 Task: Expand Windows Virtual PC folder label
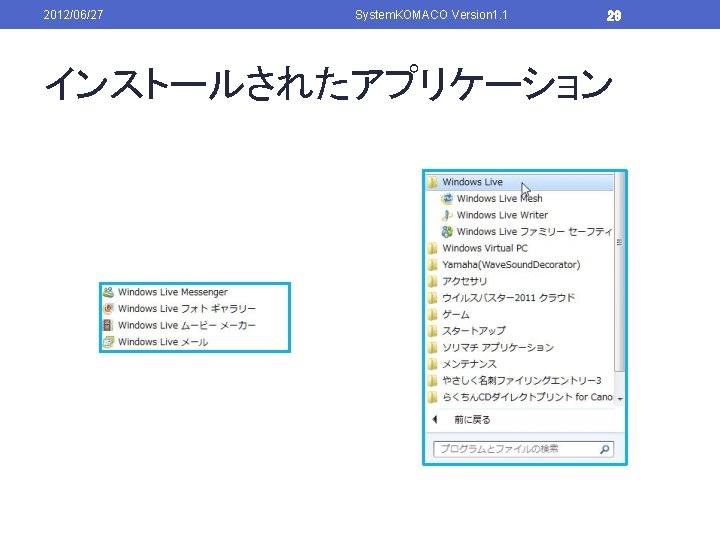pos(485,248)
